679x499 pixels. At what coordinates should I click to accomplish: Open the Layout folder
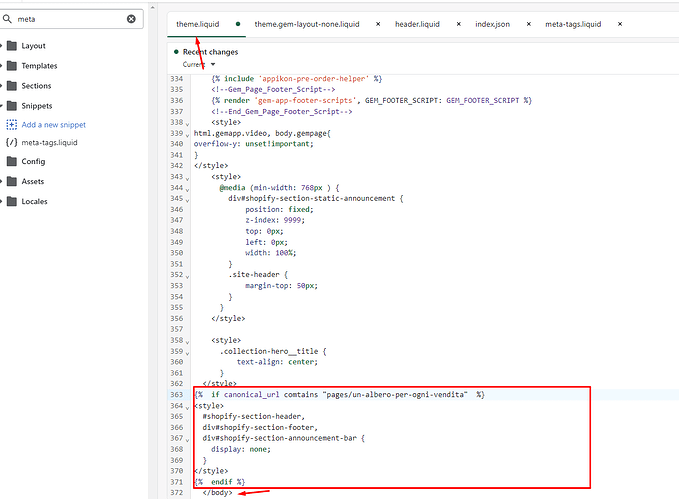pos(33,45)
